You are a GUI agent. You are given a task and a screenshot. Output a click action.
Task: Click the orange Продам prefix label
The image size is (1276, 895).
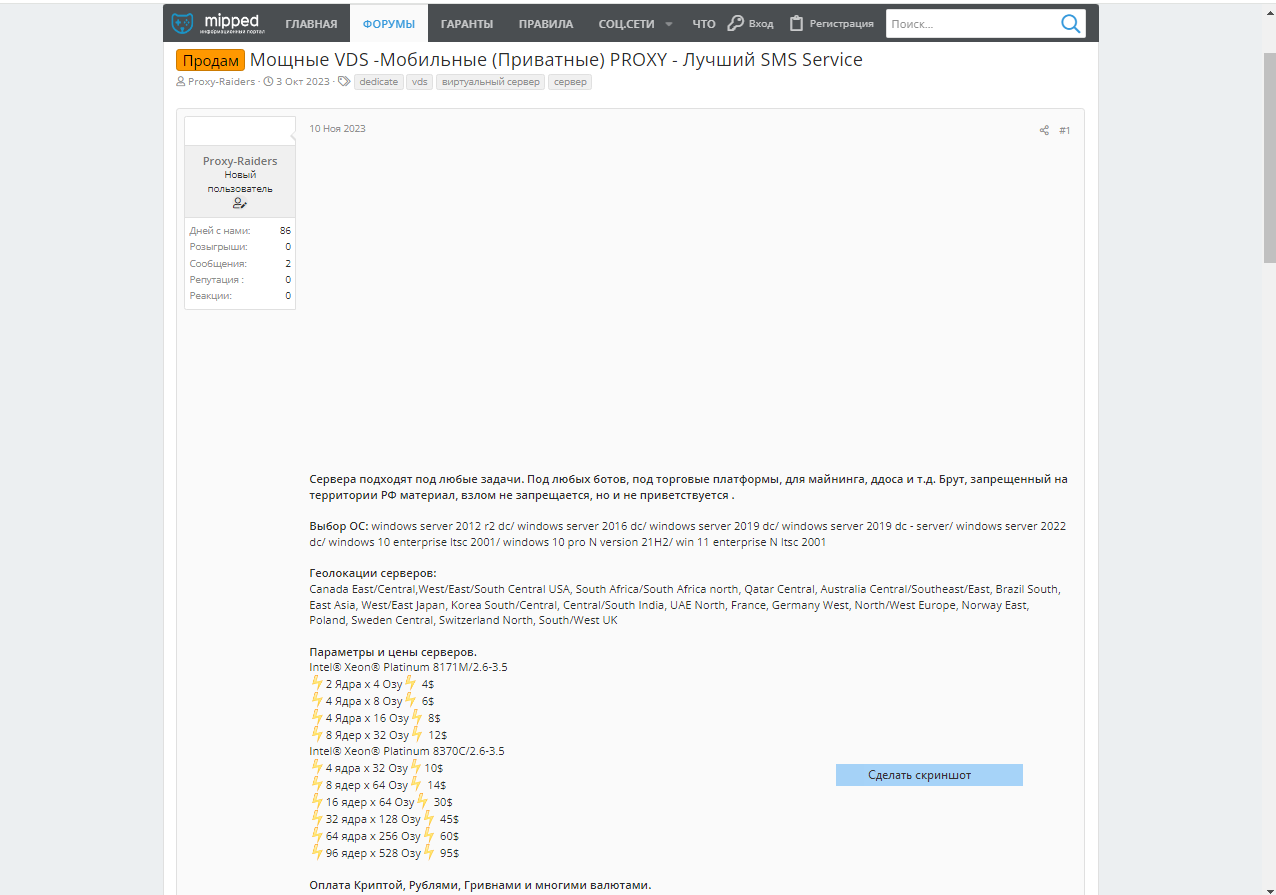(x=210, y=60)
